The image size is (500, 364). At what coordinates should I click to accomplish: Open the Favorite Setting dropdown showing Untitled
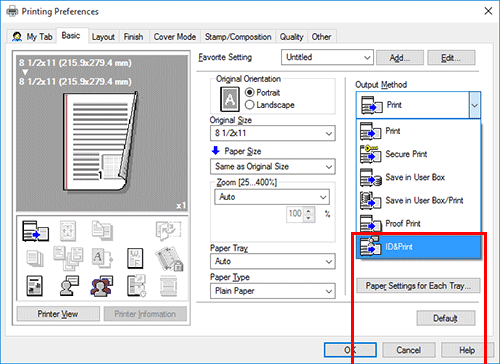coord(327,57)
